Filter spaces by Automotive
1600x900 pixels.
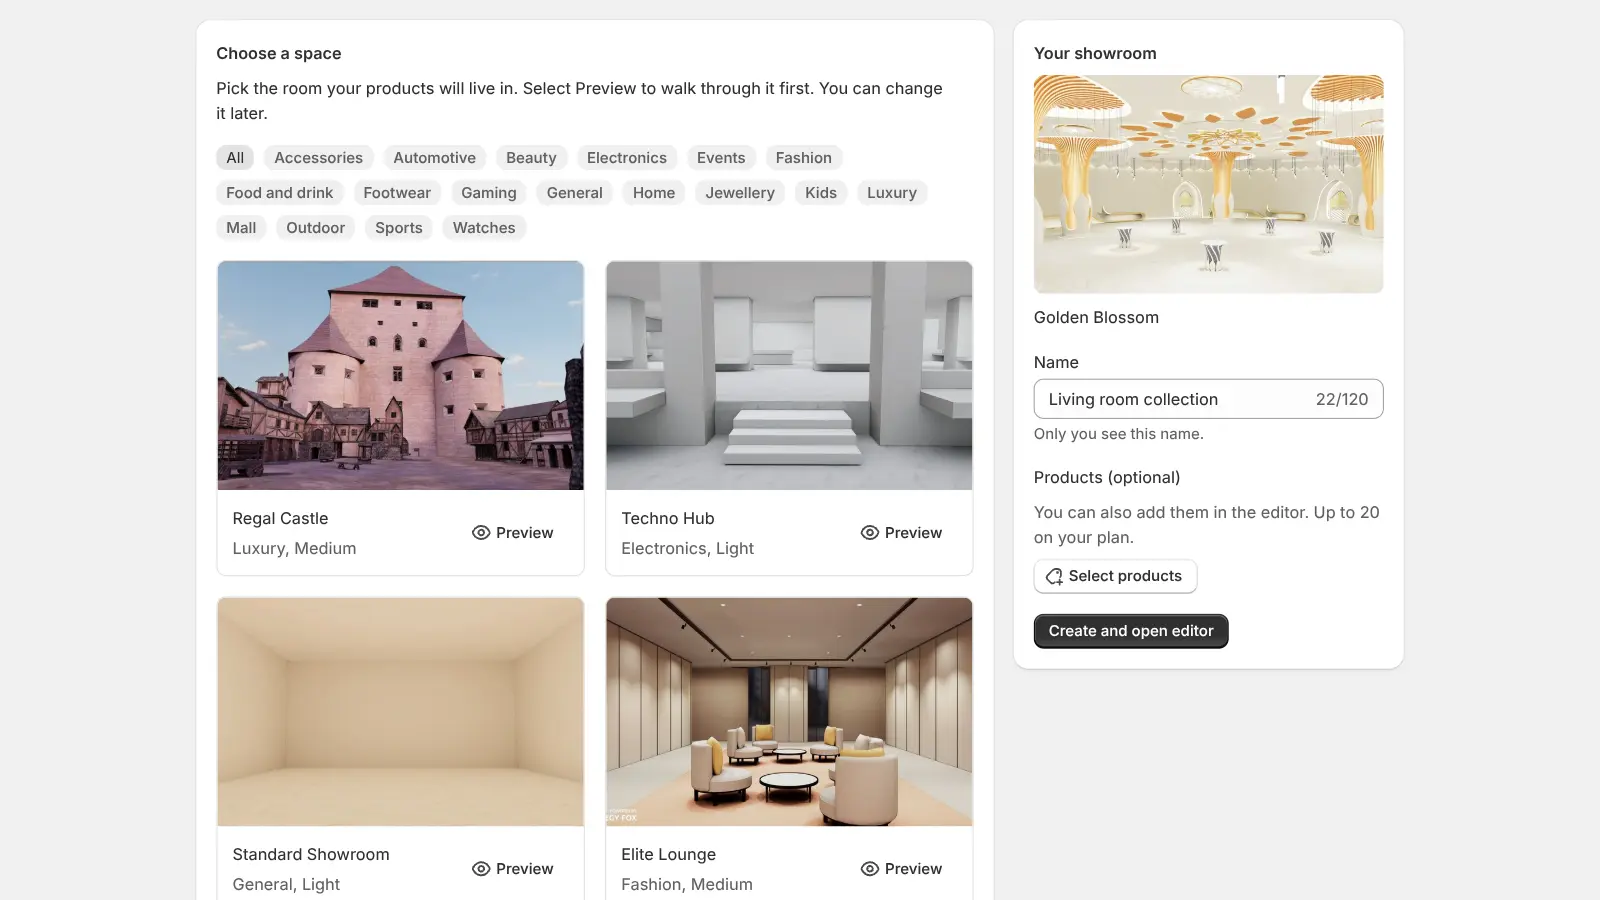[434, 158]
